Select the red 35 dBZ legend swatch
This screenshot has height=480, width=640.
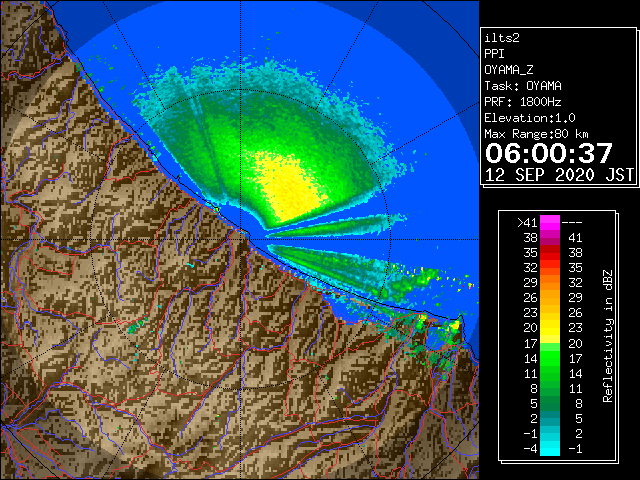coord(550,253)
